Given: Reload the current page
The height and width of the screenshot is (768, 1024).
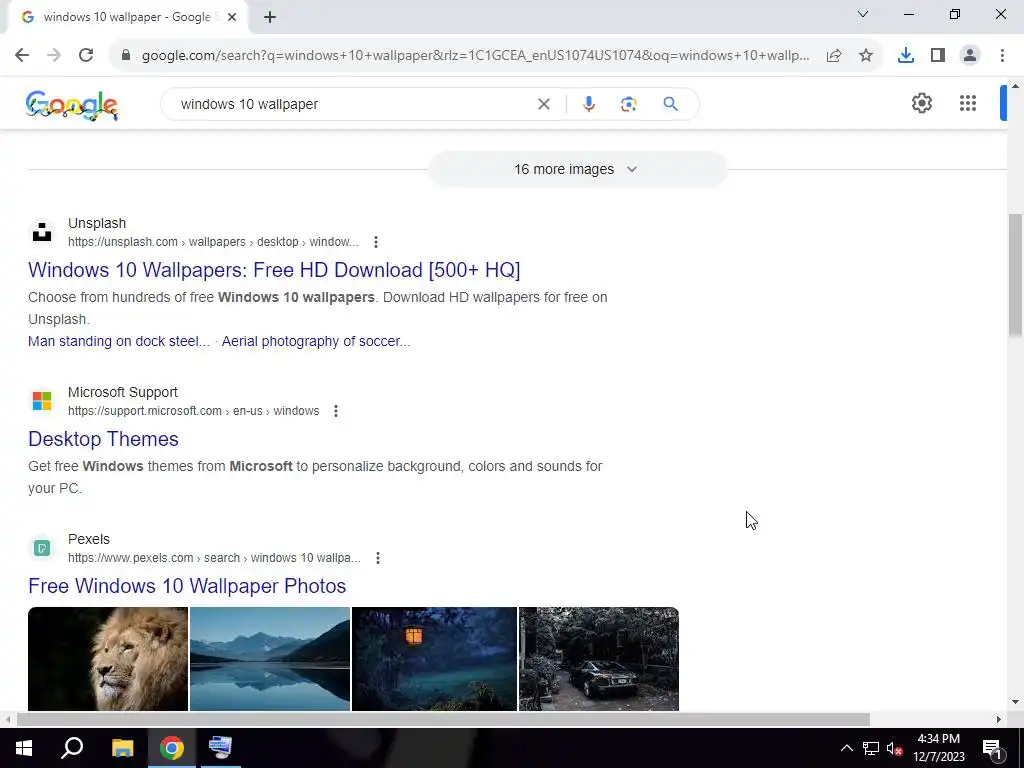Looking at the screenshot, I should [x=86, y=56].
